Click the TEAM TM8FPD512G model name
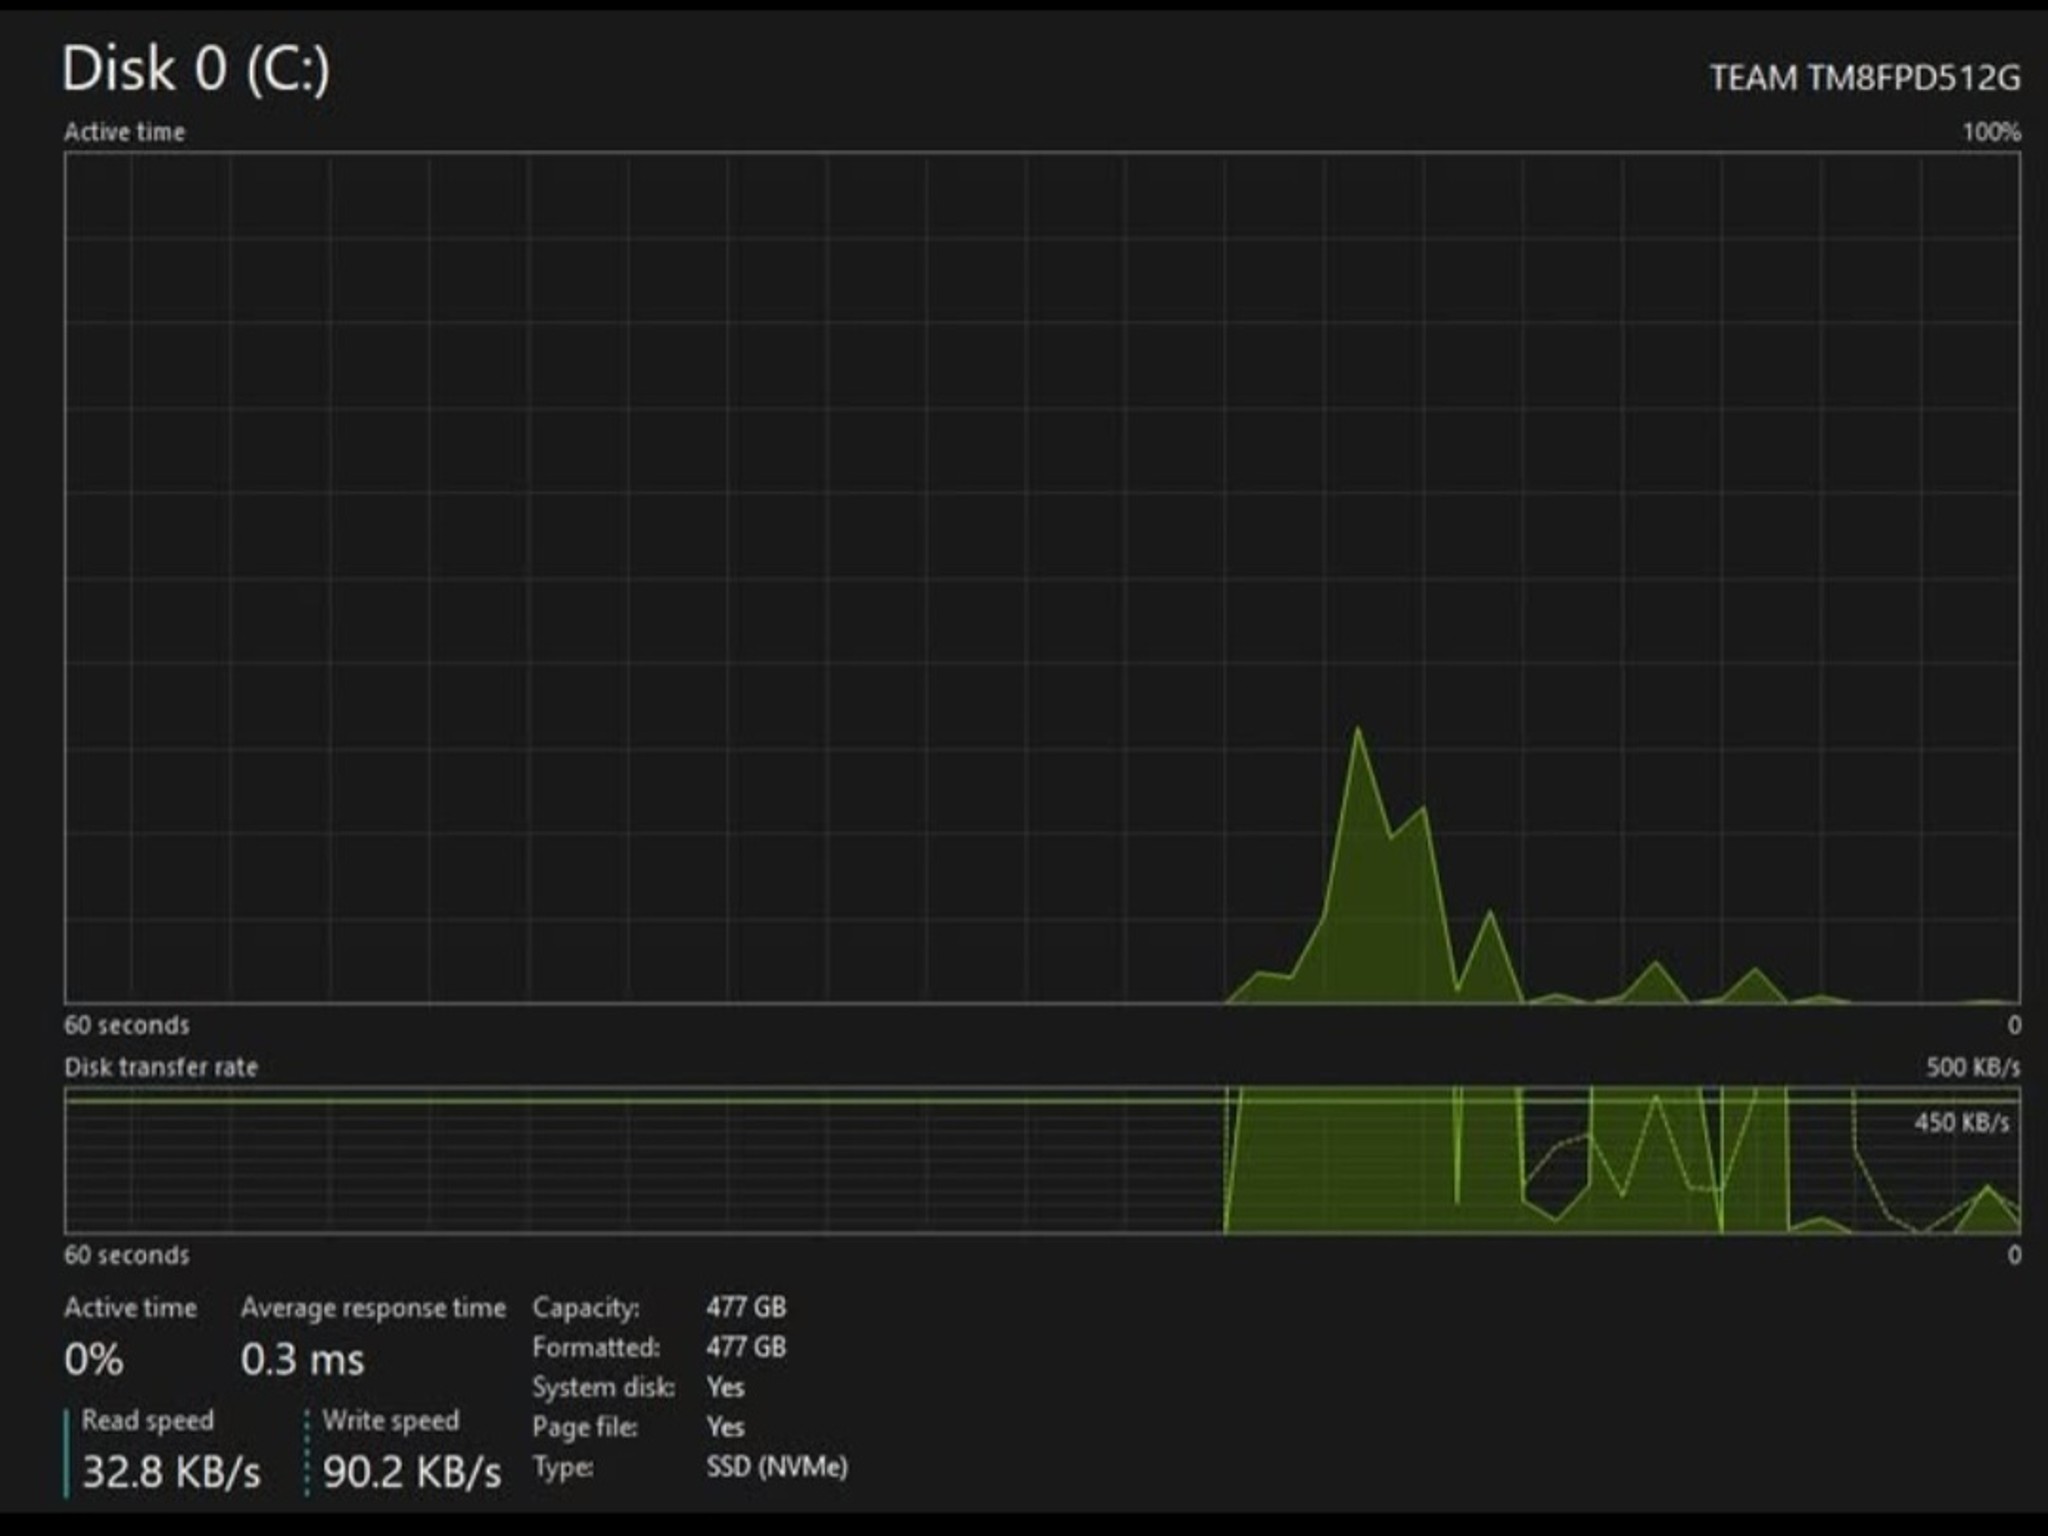This screenshot has width=2048, height=1536. (x=1865, y=78)
